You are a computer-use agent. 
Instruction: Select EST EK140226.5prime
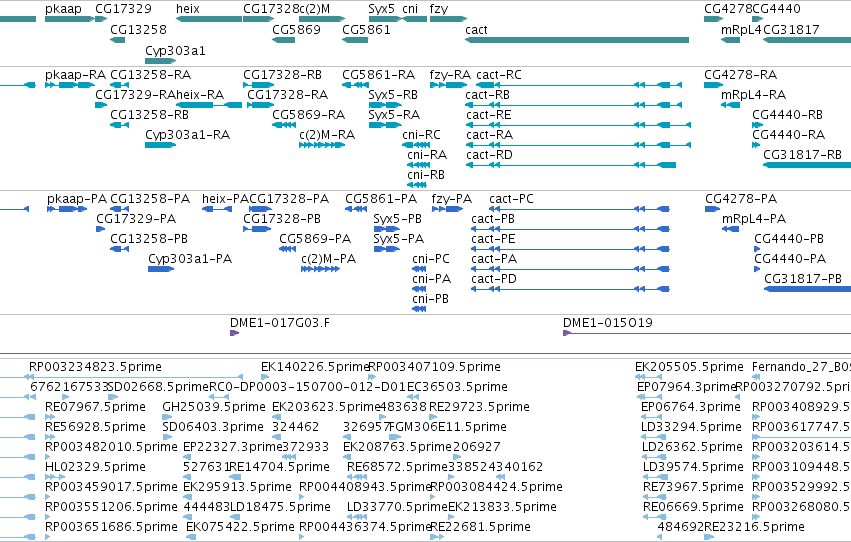[265, 377]
